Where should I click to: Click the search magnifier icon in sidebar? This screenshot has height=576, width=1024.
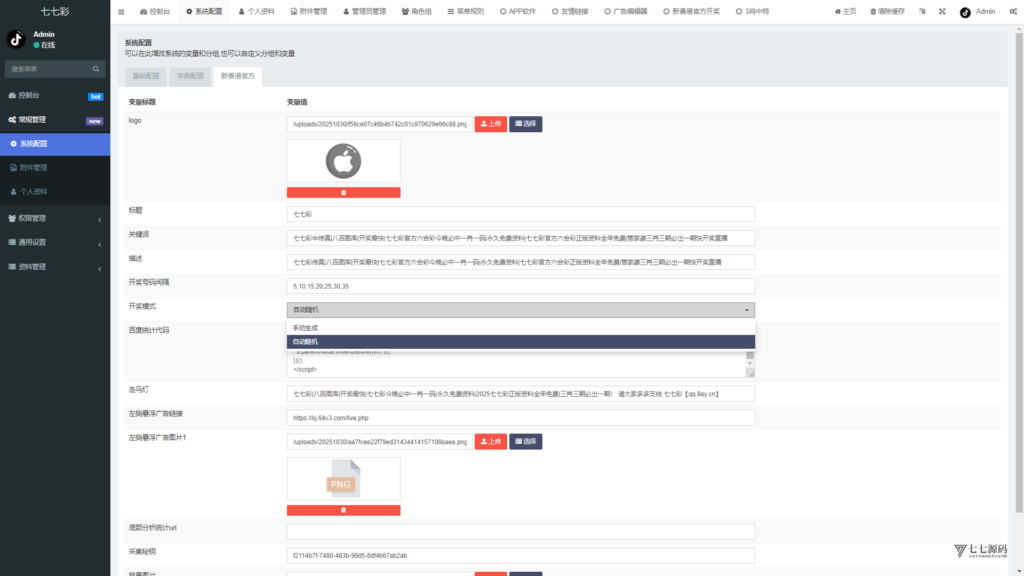[x=97, y=69]
